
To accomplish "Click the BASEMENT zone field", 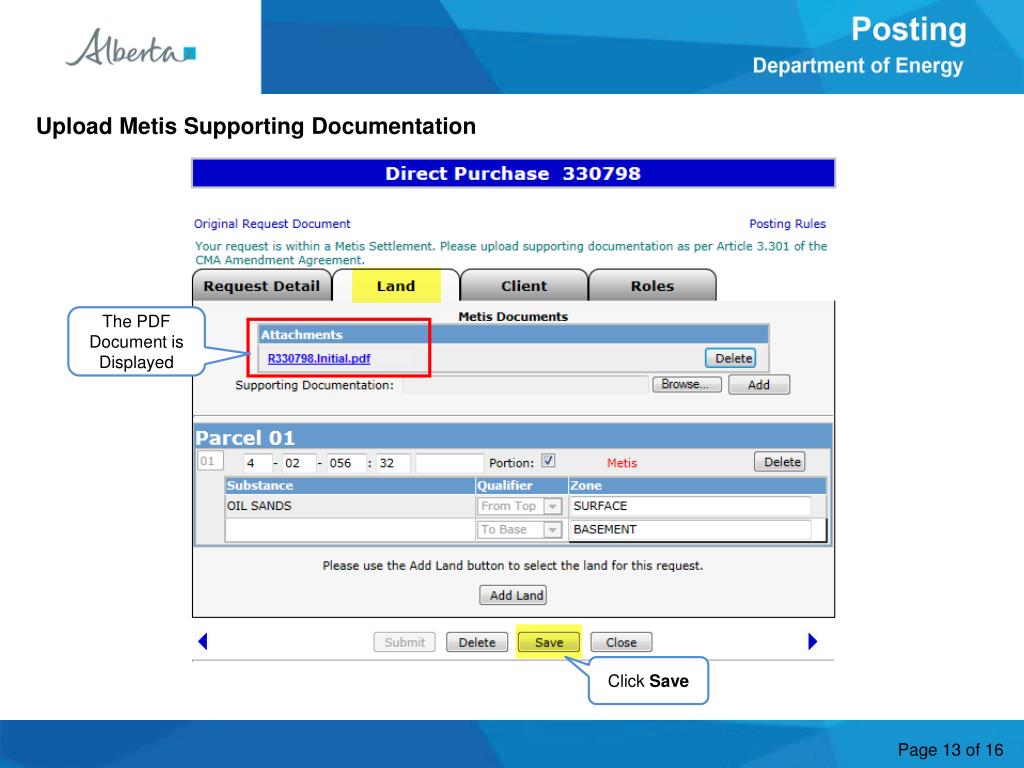I will tap(690, 530).
